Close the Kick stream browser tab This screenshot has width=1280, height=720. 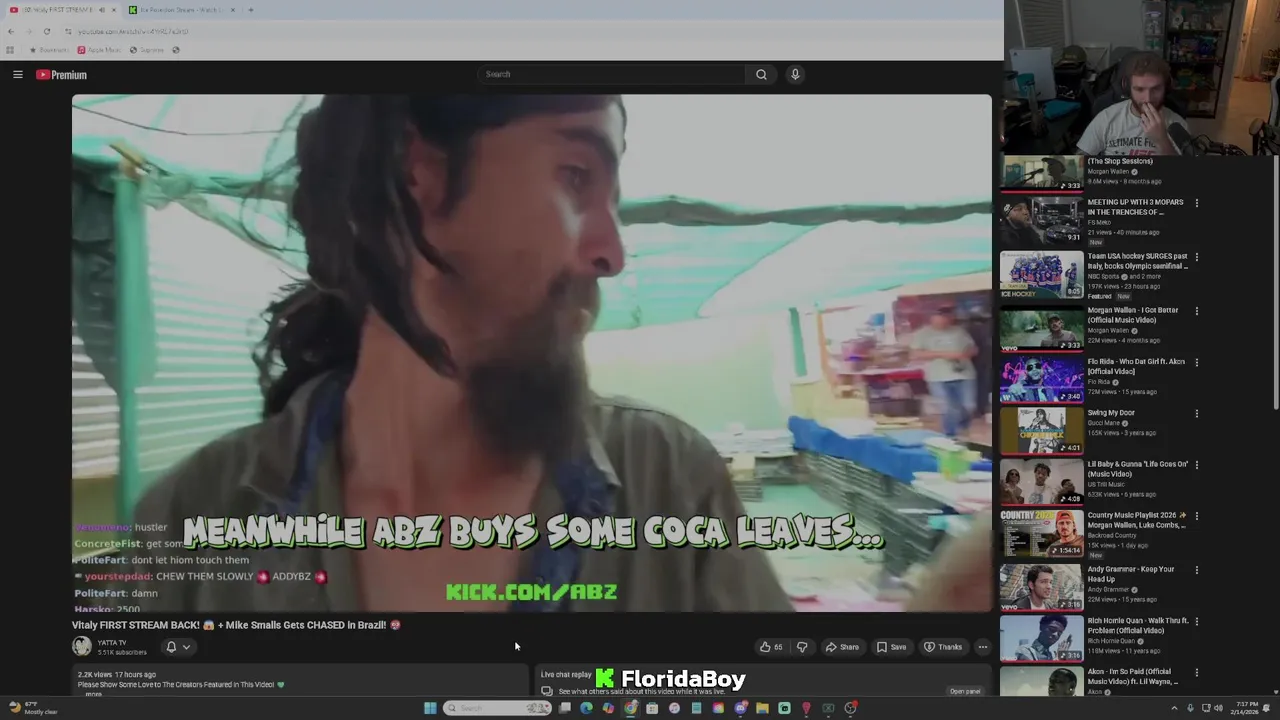pyautogui.click(x=232, y=10)
